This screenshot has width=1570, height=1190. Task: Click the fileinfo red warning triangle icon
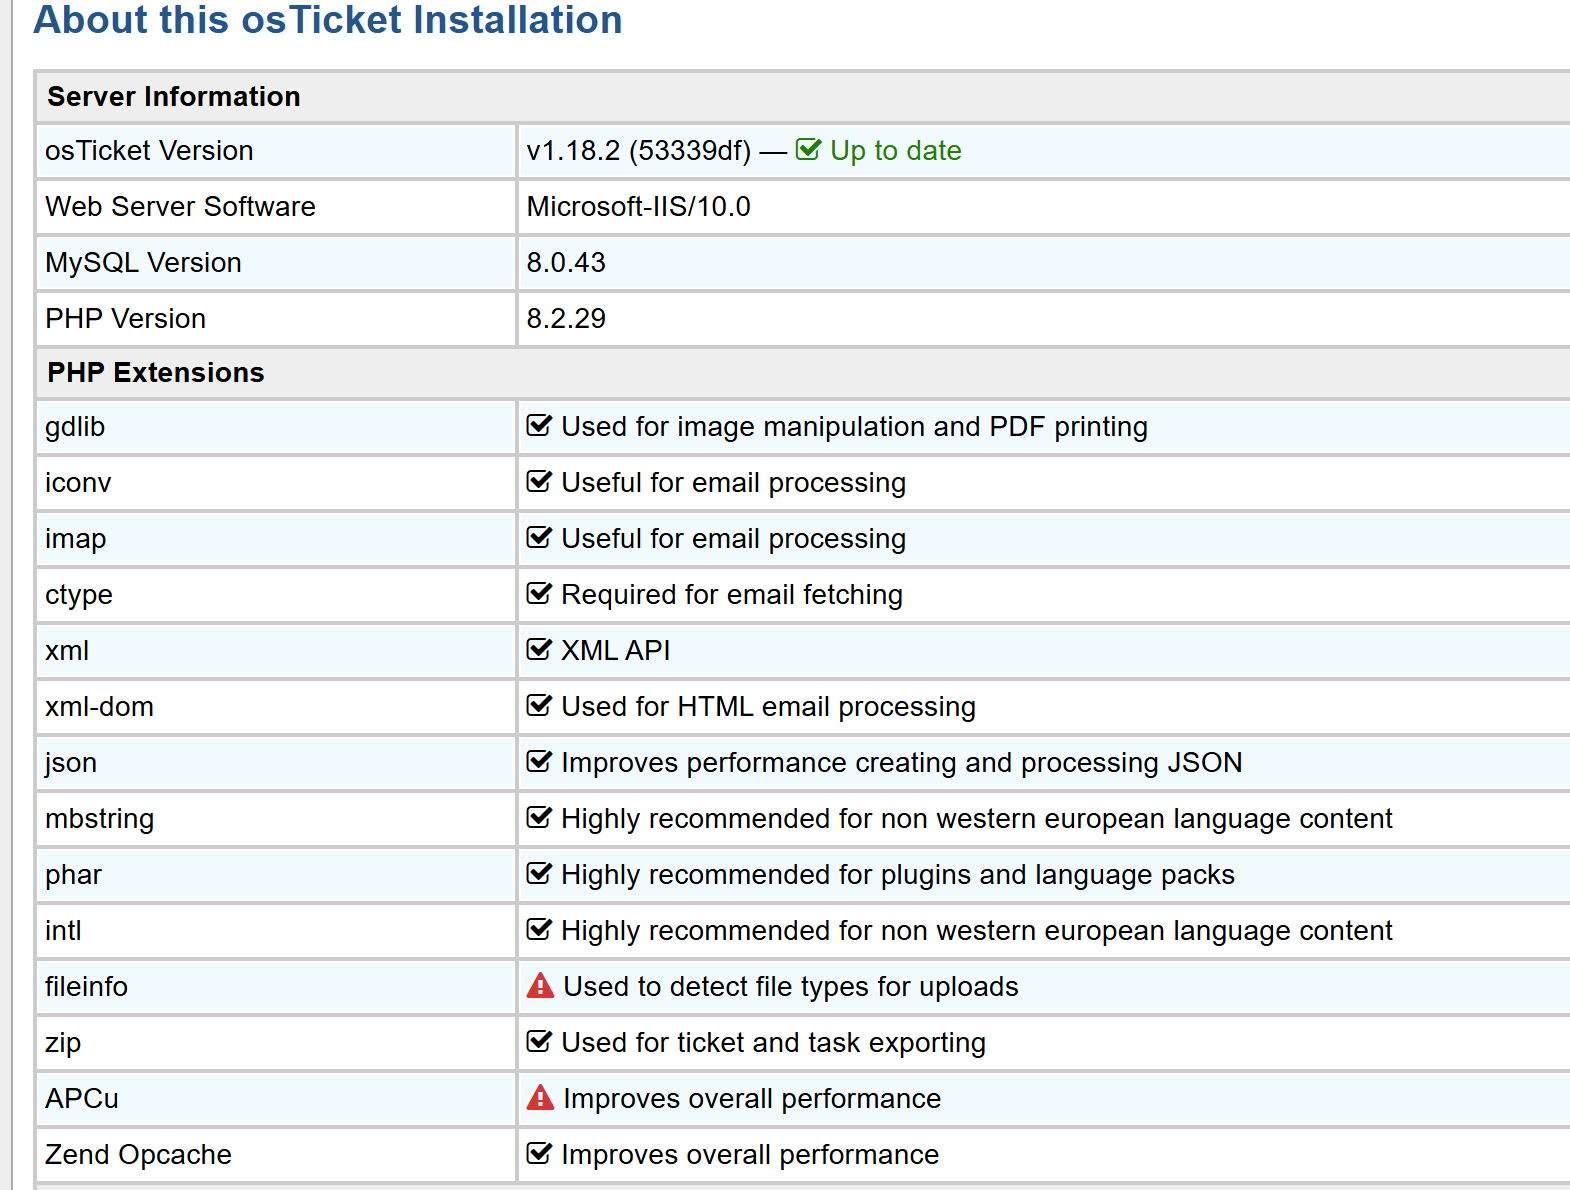pyautogui.click(x=540, y=986)
